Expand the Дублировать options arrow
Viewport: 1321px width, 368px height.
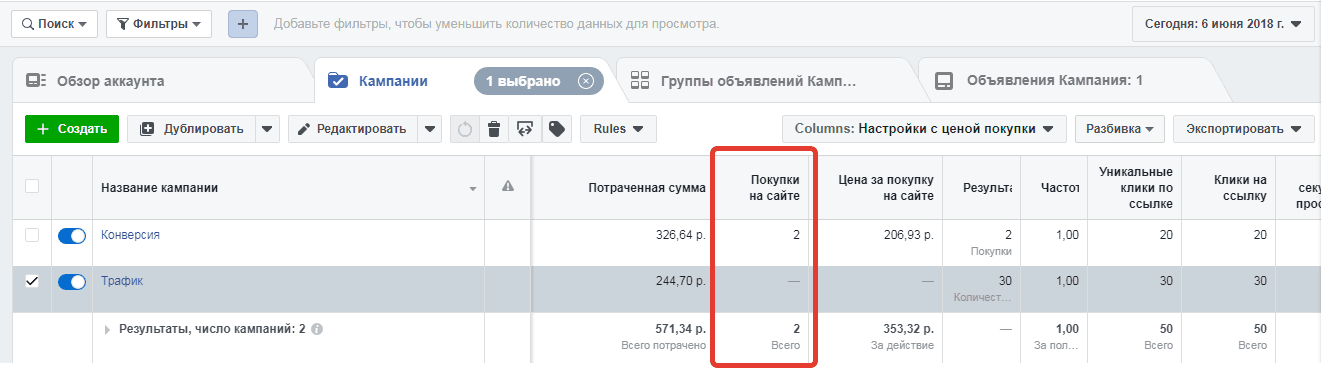268,129
